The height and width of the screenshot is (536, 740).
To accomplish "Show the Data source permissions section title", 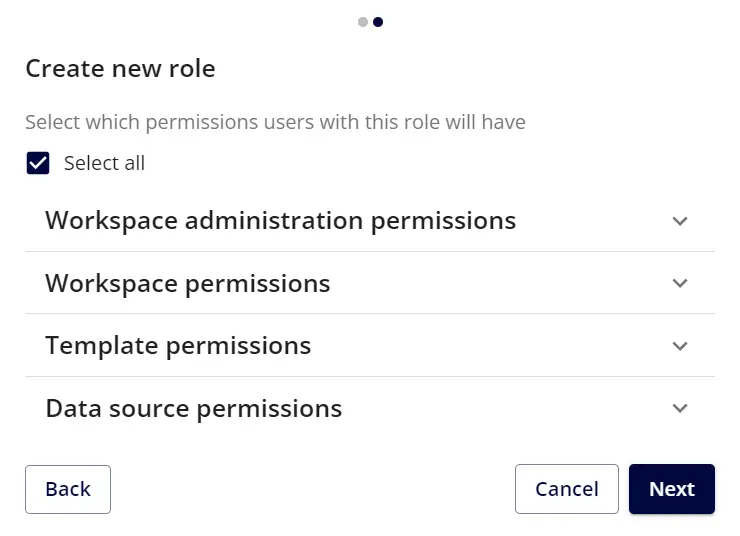I will [x=193, y=408].
